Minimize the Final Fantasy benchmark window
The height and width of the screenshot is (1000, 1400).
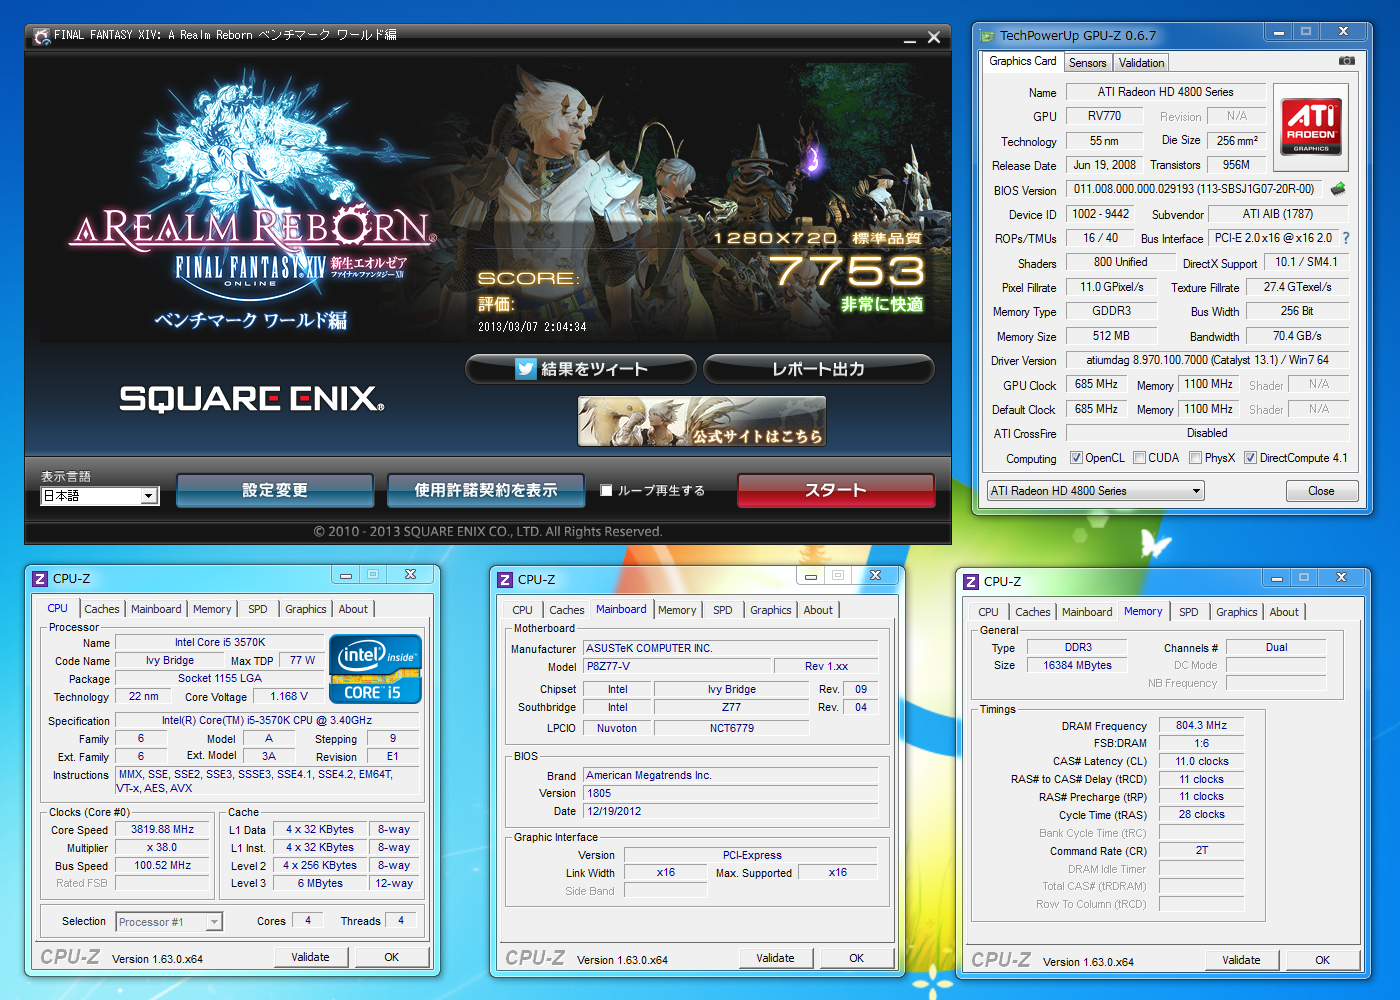(909, 38)
